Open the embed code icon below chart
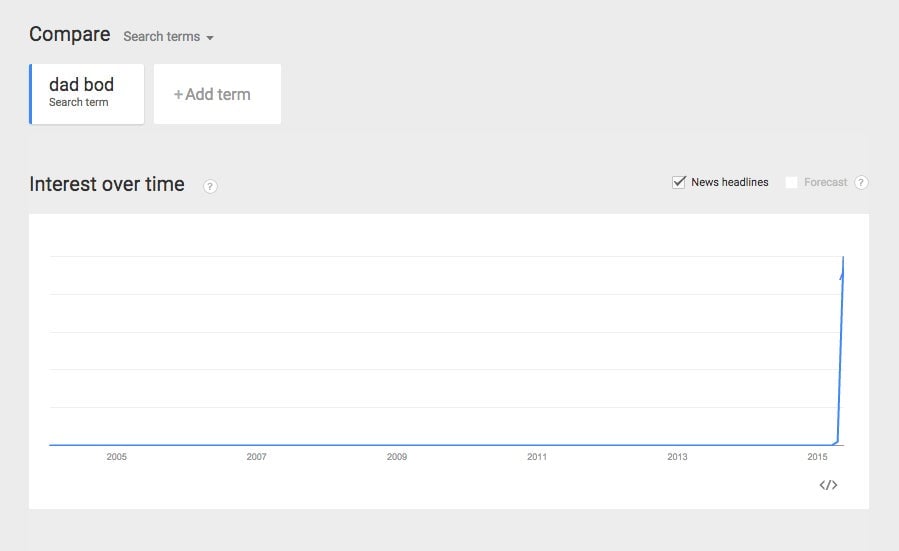The image size is (899, 551). click(828, 485)
